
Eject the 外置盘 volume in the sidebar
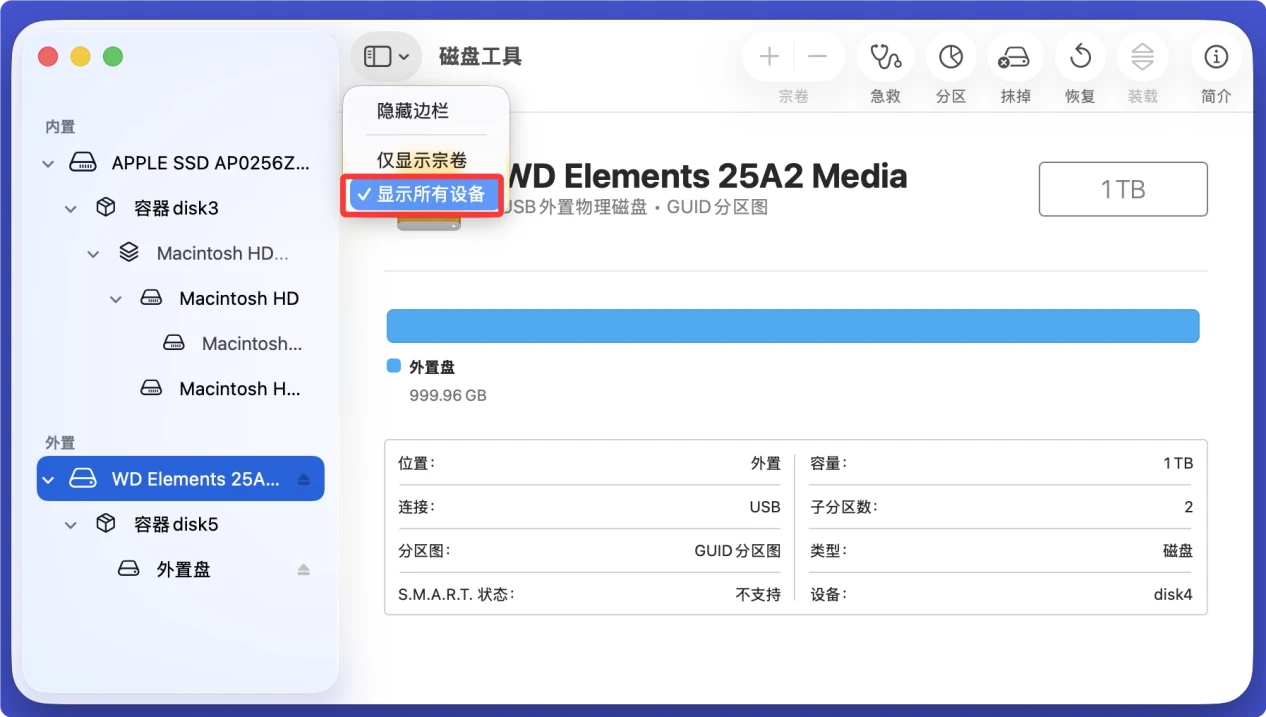tap(304, 570)
